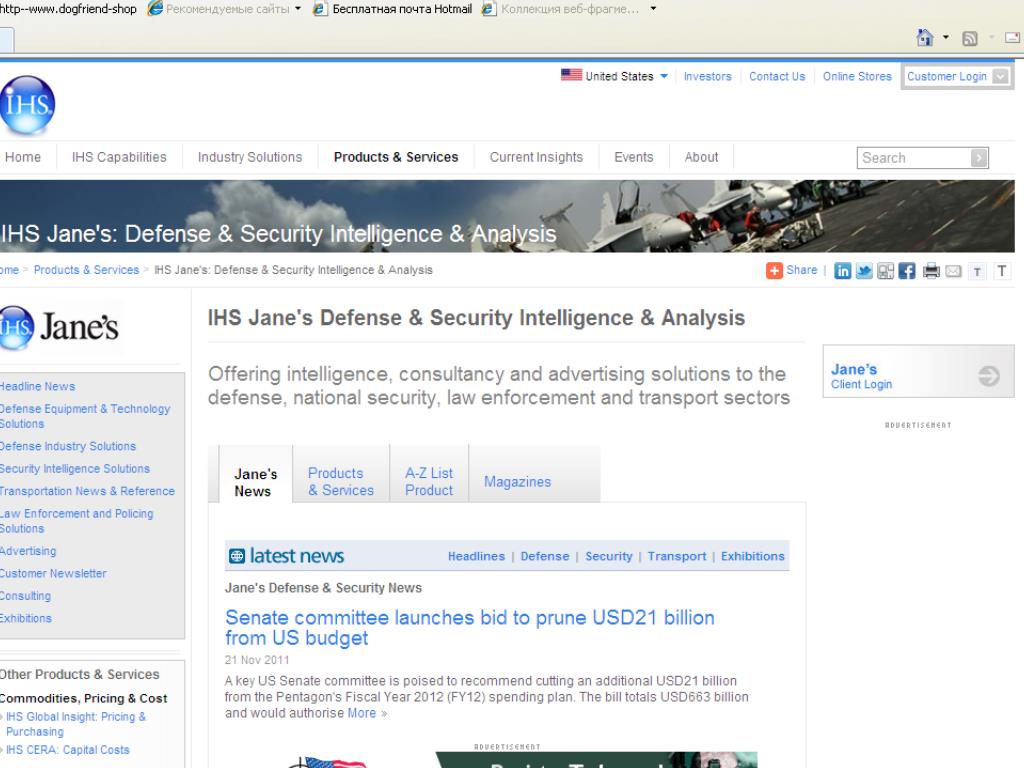The height and width of the screenshot is (768, 1024).
Task: Increase text size with large T icon
Action: [x=1002, y=271]
